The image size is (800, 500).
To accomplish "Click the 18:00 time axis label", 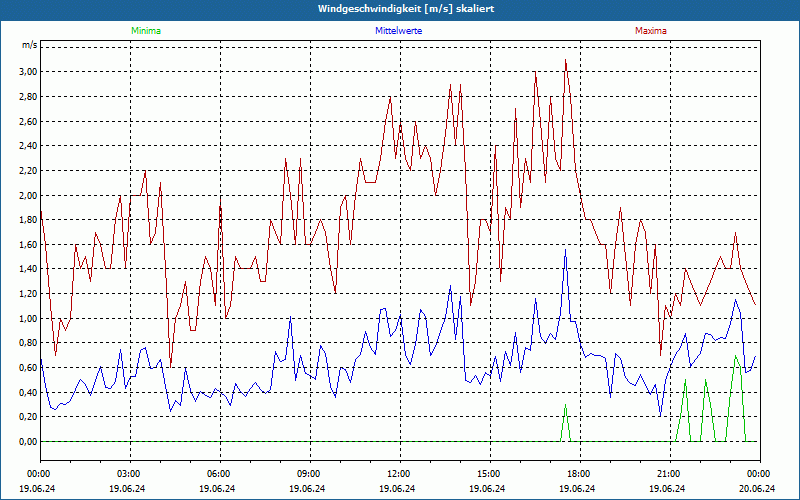I will tap(577, 474).
